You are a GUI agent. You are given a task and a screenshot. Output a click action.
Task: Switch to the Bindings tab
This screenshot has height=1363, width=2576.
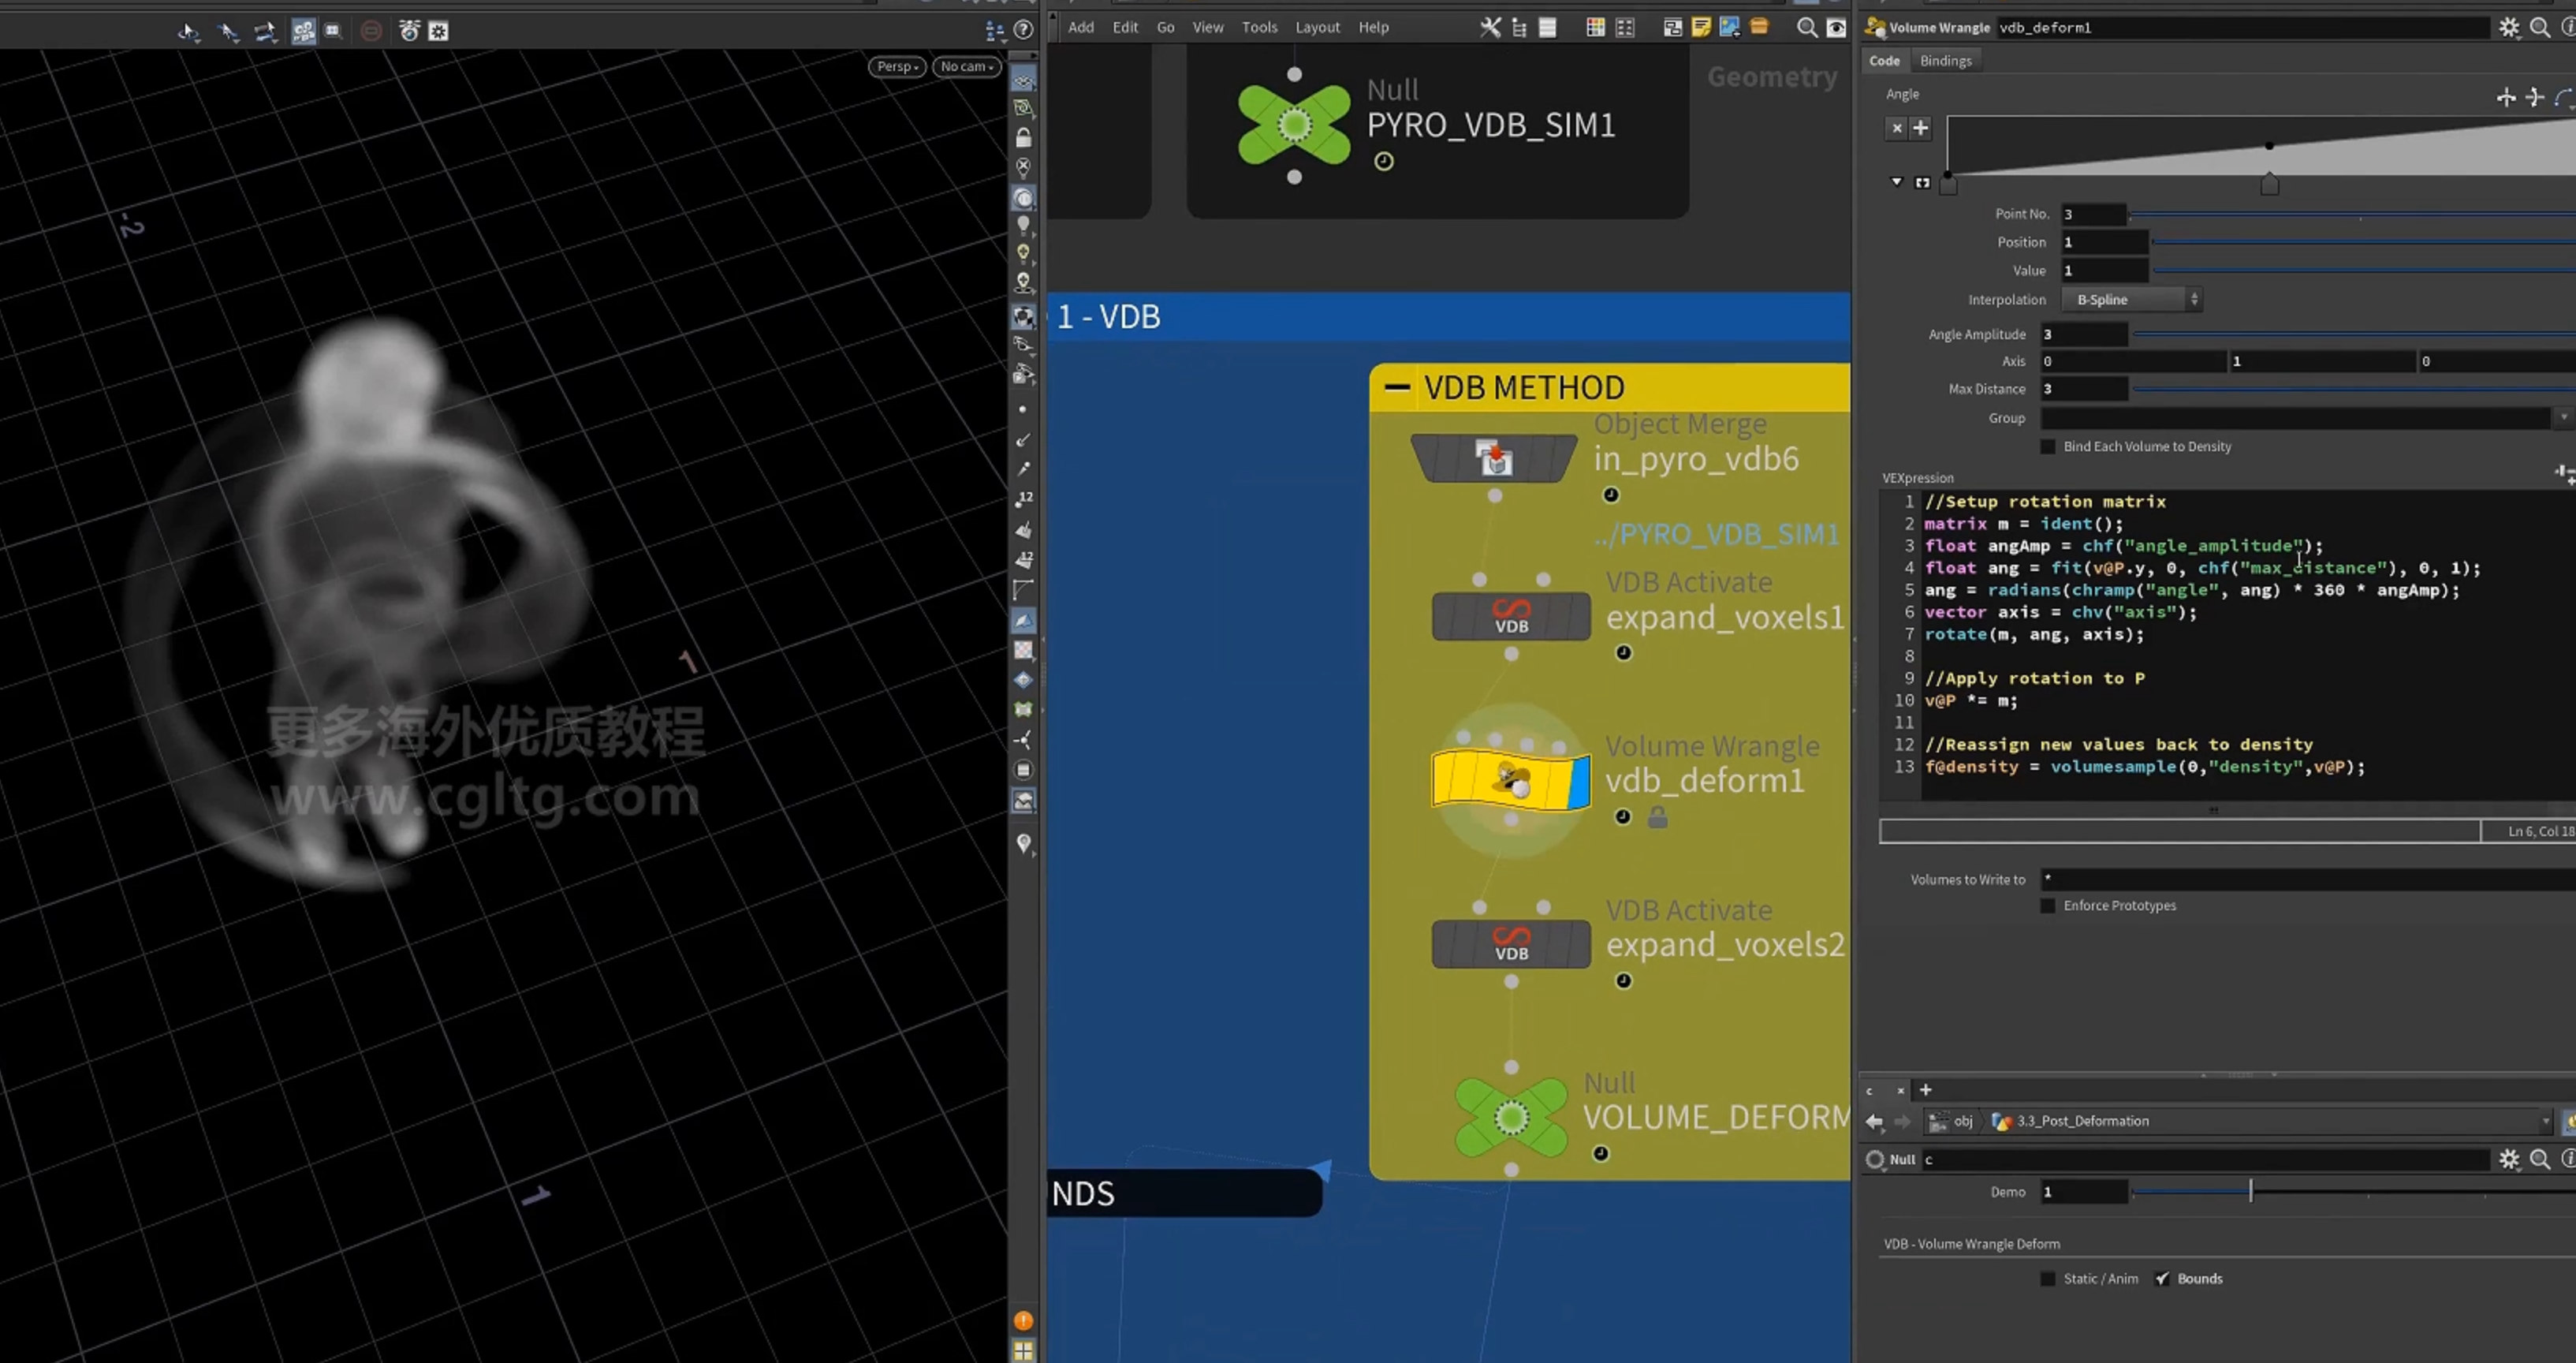pyautogui.click(x=1945, y=61)
